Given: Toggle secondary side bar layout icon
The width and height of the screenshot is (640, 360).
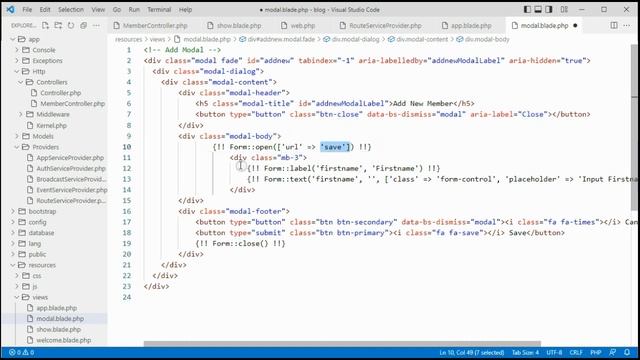Looking at the screenshot, I should click(549, 9).
